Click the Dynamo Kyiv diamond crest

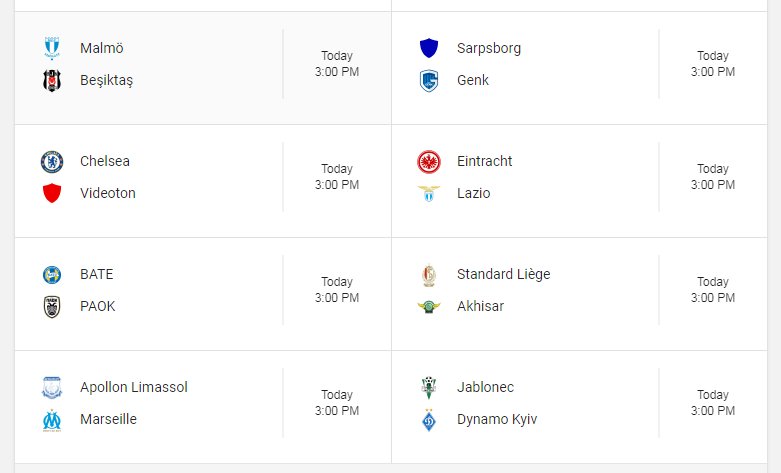coord(429,420)
